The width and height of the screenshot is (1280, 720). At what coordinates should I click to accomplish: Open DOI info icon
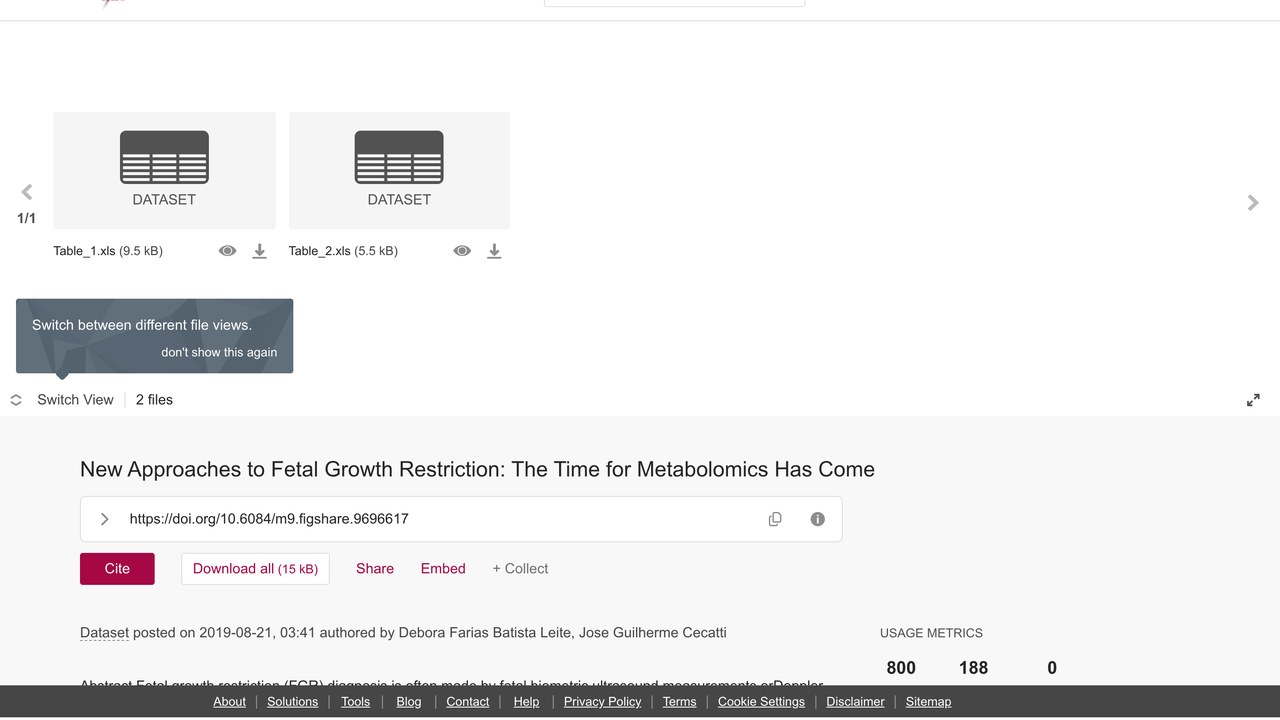click(x=818, y=519)
